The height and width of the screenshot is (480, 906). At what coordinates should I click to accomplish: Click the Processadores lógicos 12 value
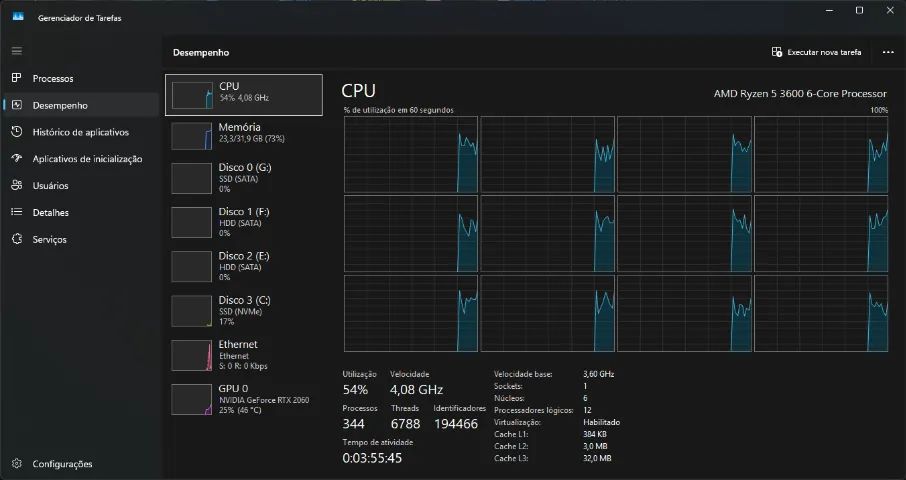(587, 410)
